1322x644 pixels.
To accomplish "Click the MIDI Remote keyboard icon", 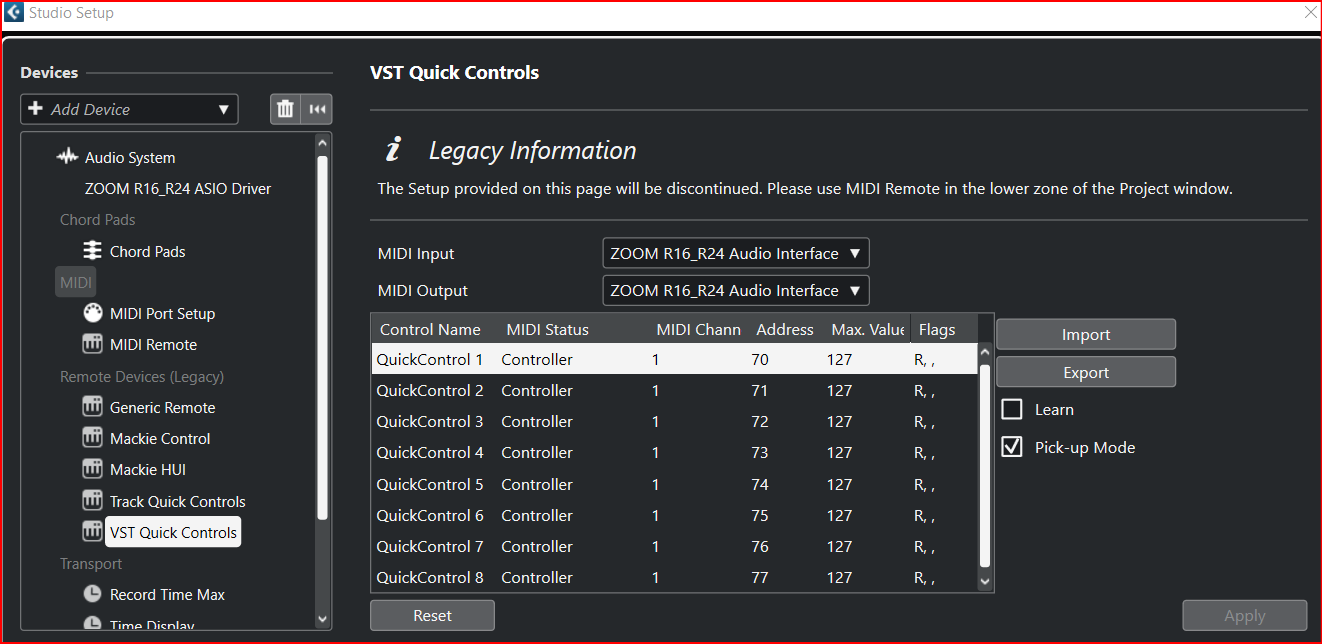I will tap(92, 344).
